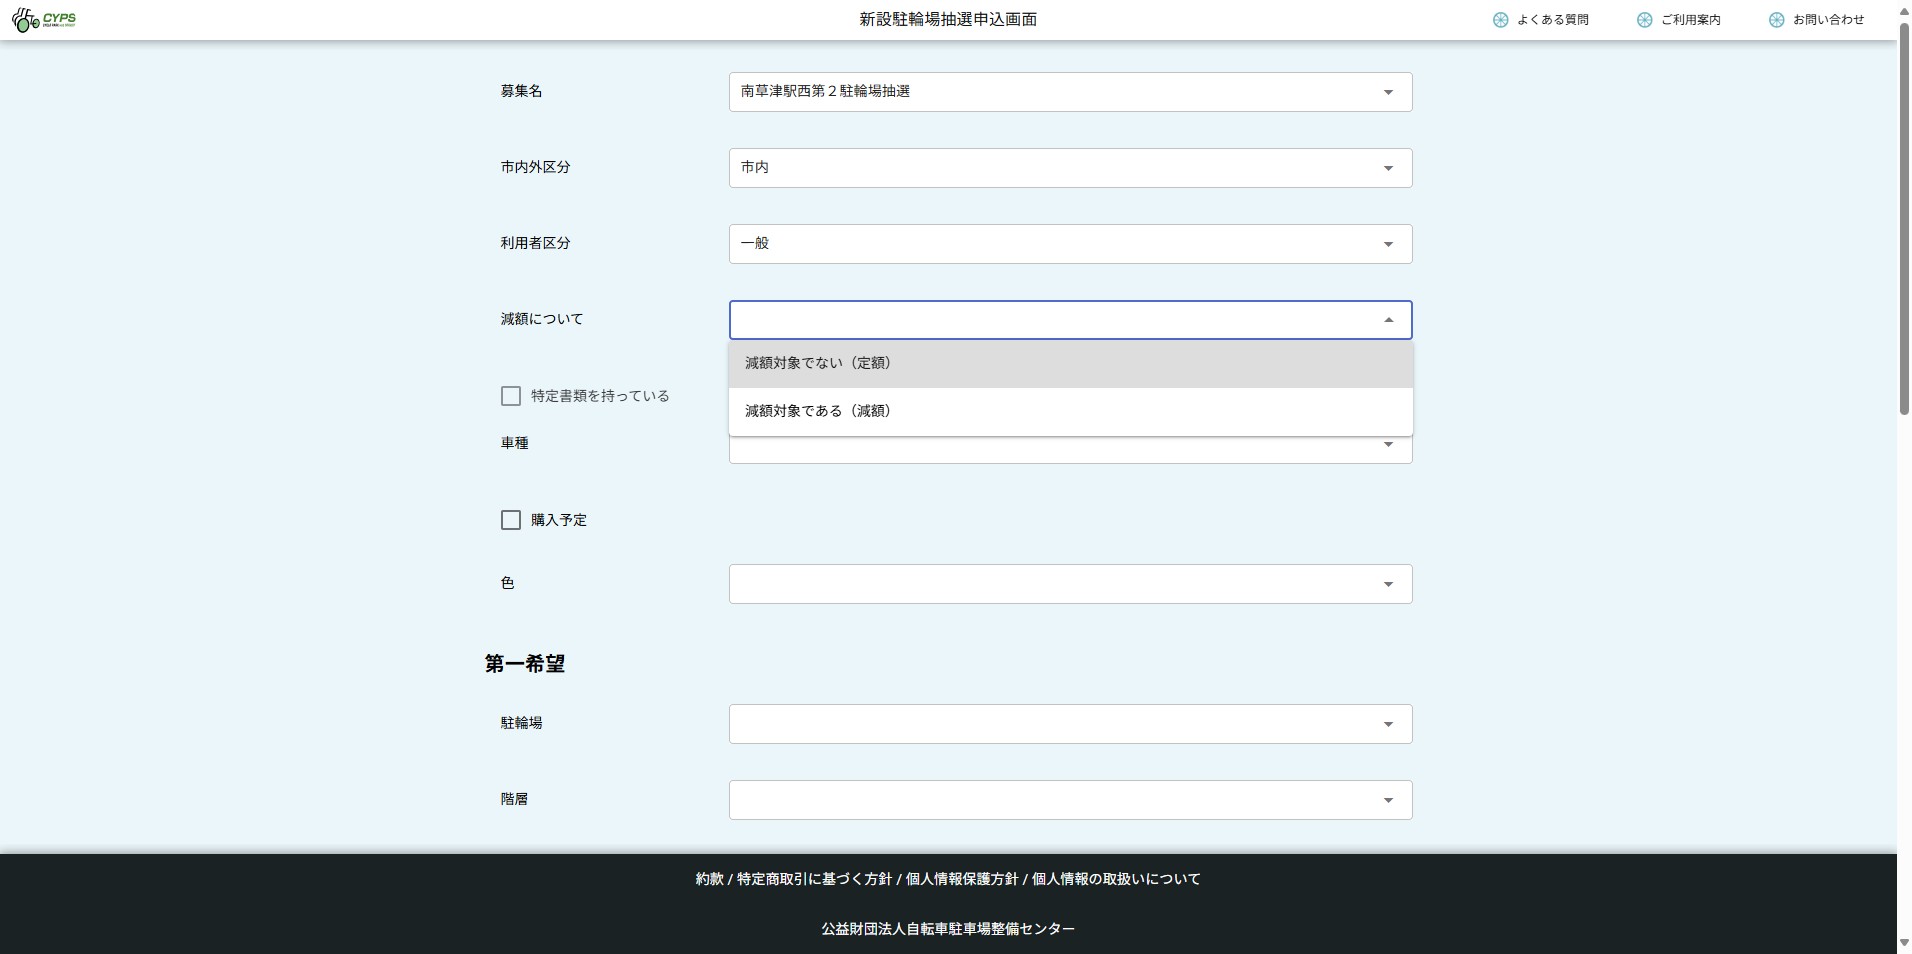Enable the 購入予定 checkbox

pyautogui.click(x=511, y=520)
